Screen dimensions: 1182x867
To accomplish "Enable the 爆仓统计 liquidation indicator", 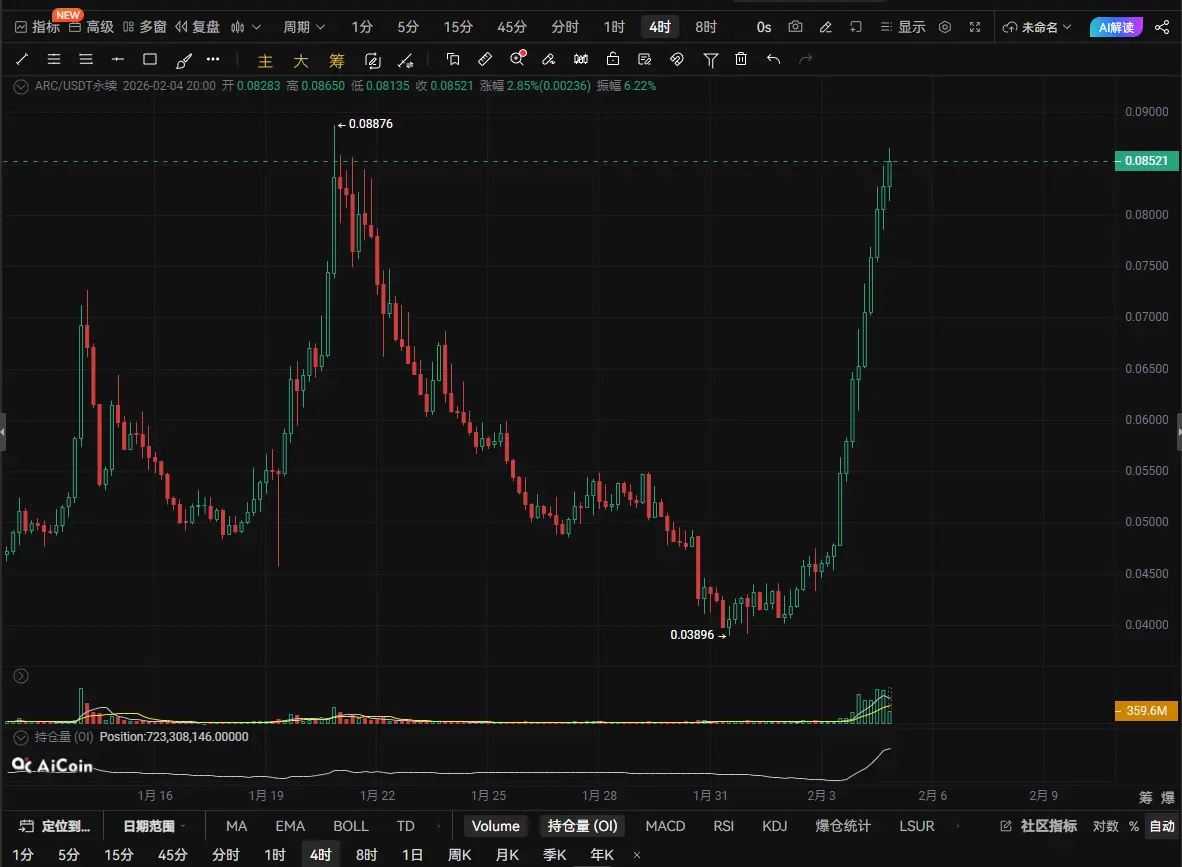I will click(843, 826).
